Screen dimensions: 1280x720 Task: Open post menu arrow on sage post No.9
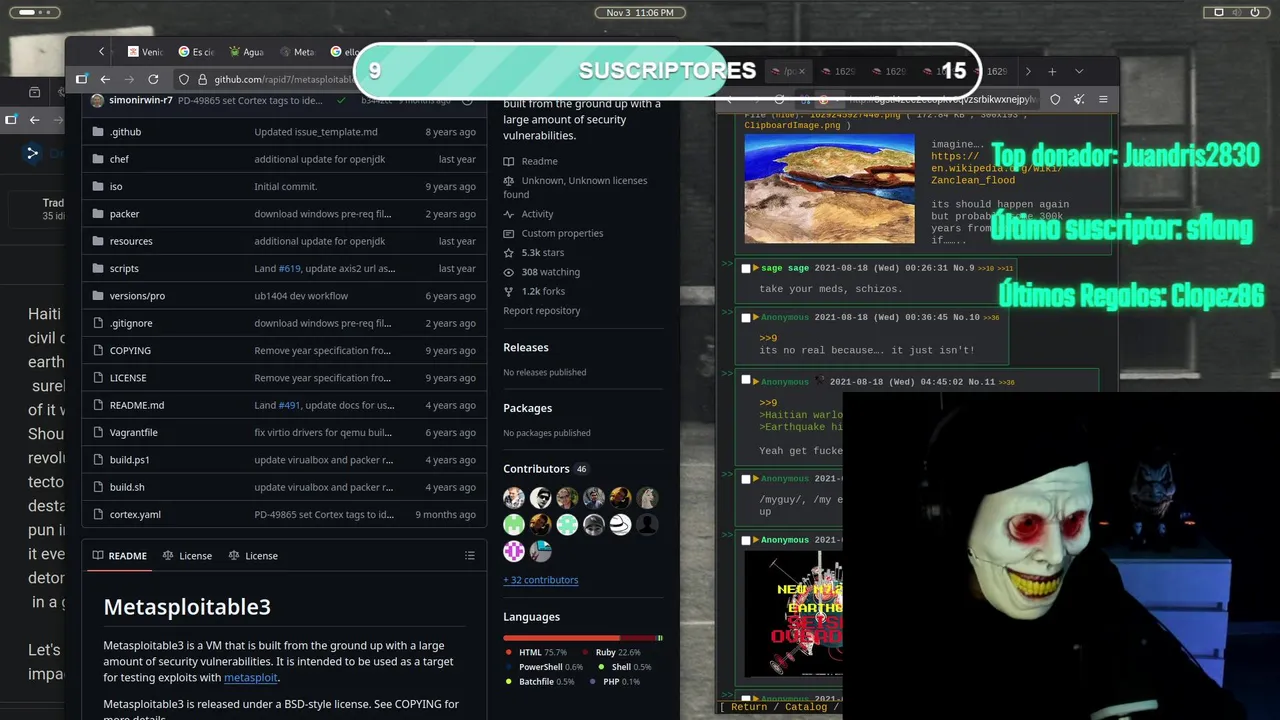[x=757, y=268]
